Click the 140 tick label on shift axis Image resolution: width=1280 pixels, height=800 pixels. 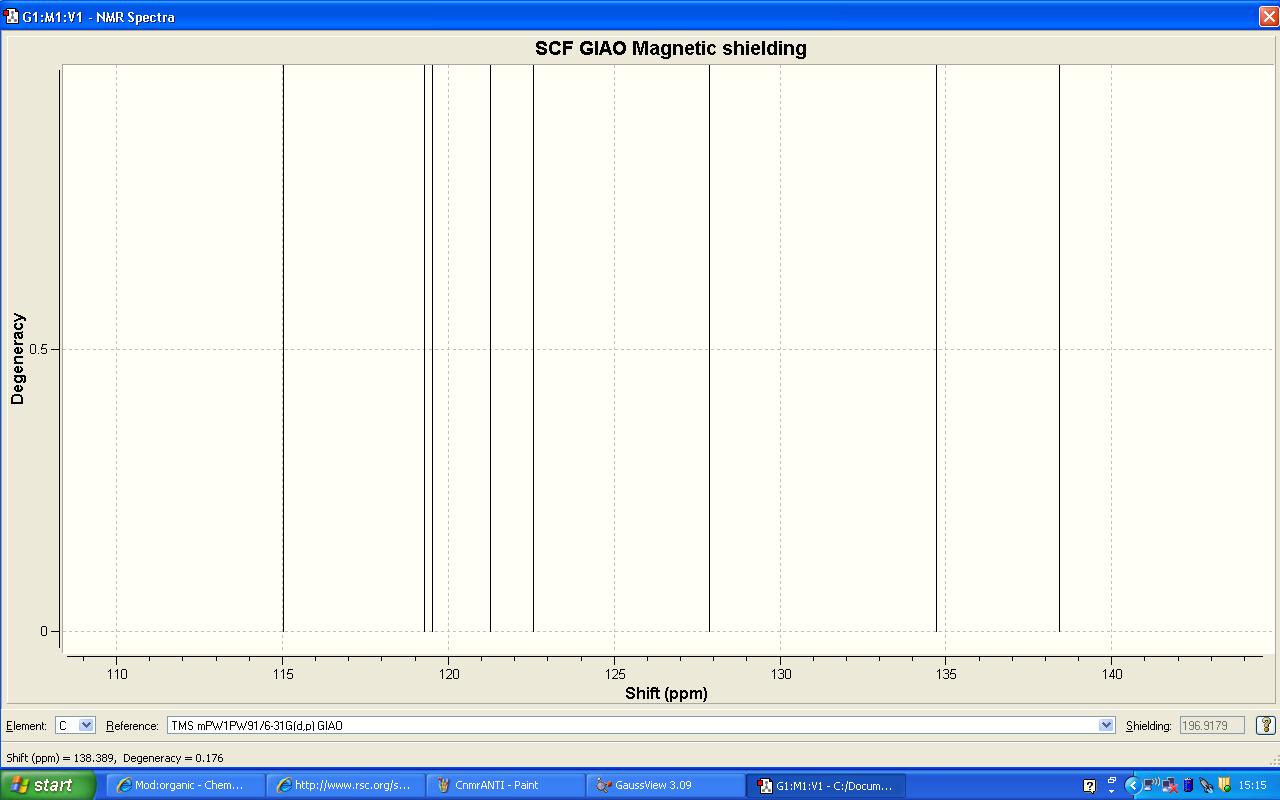1112,674
